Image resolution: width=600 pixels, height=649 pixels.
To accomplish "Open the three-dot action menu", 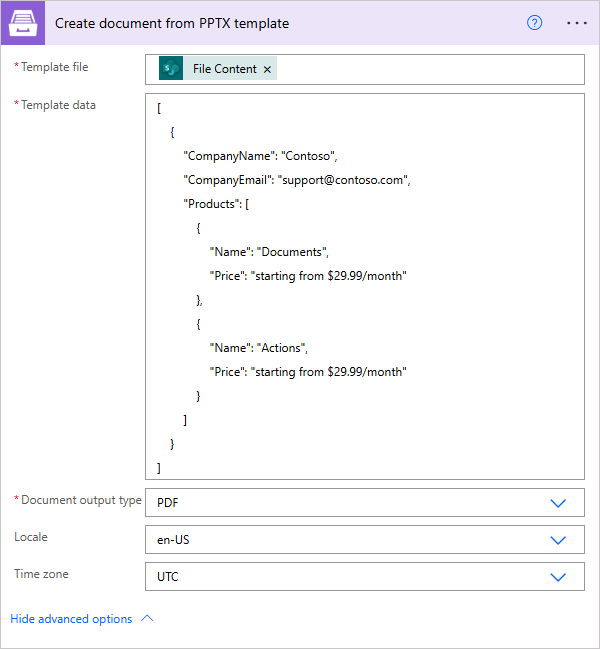I will pos(576,23).
